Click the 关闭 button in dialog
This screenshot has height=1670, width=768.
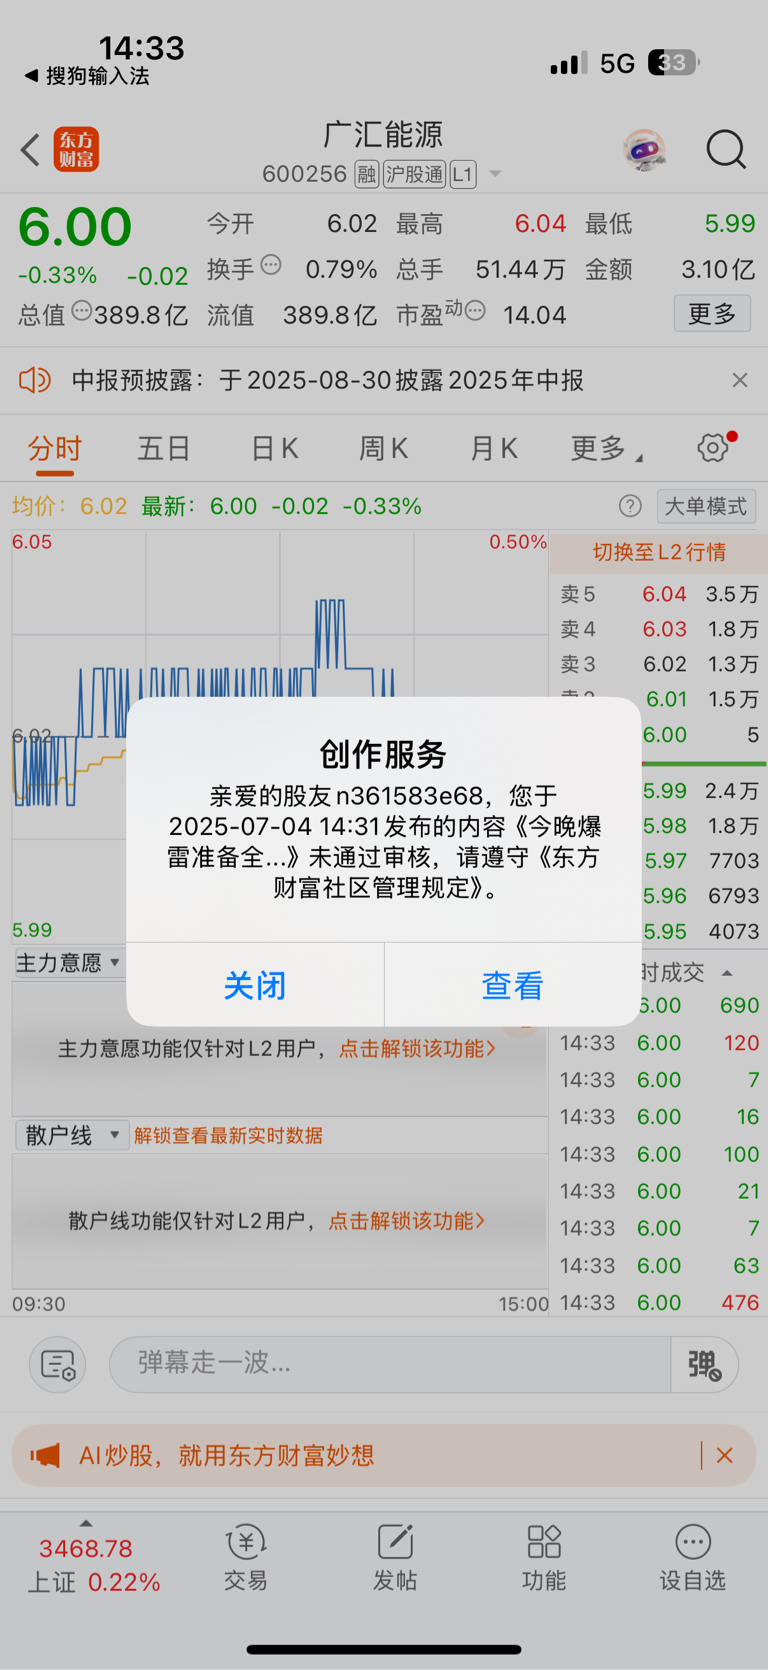point(255,985)
